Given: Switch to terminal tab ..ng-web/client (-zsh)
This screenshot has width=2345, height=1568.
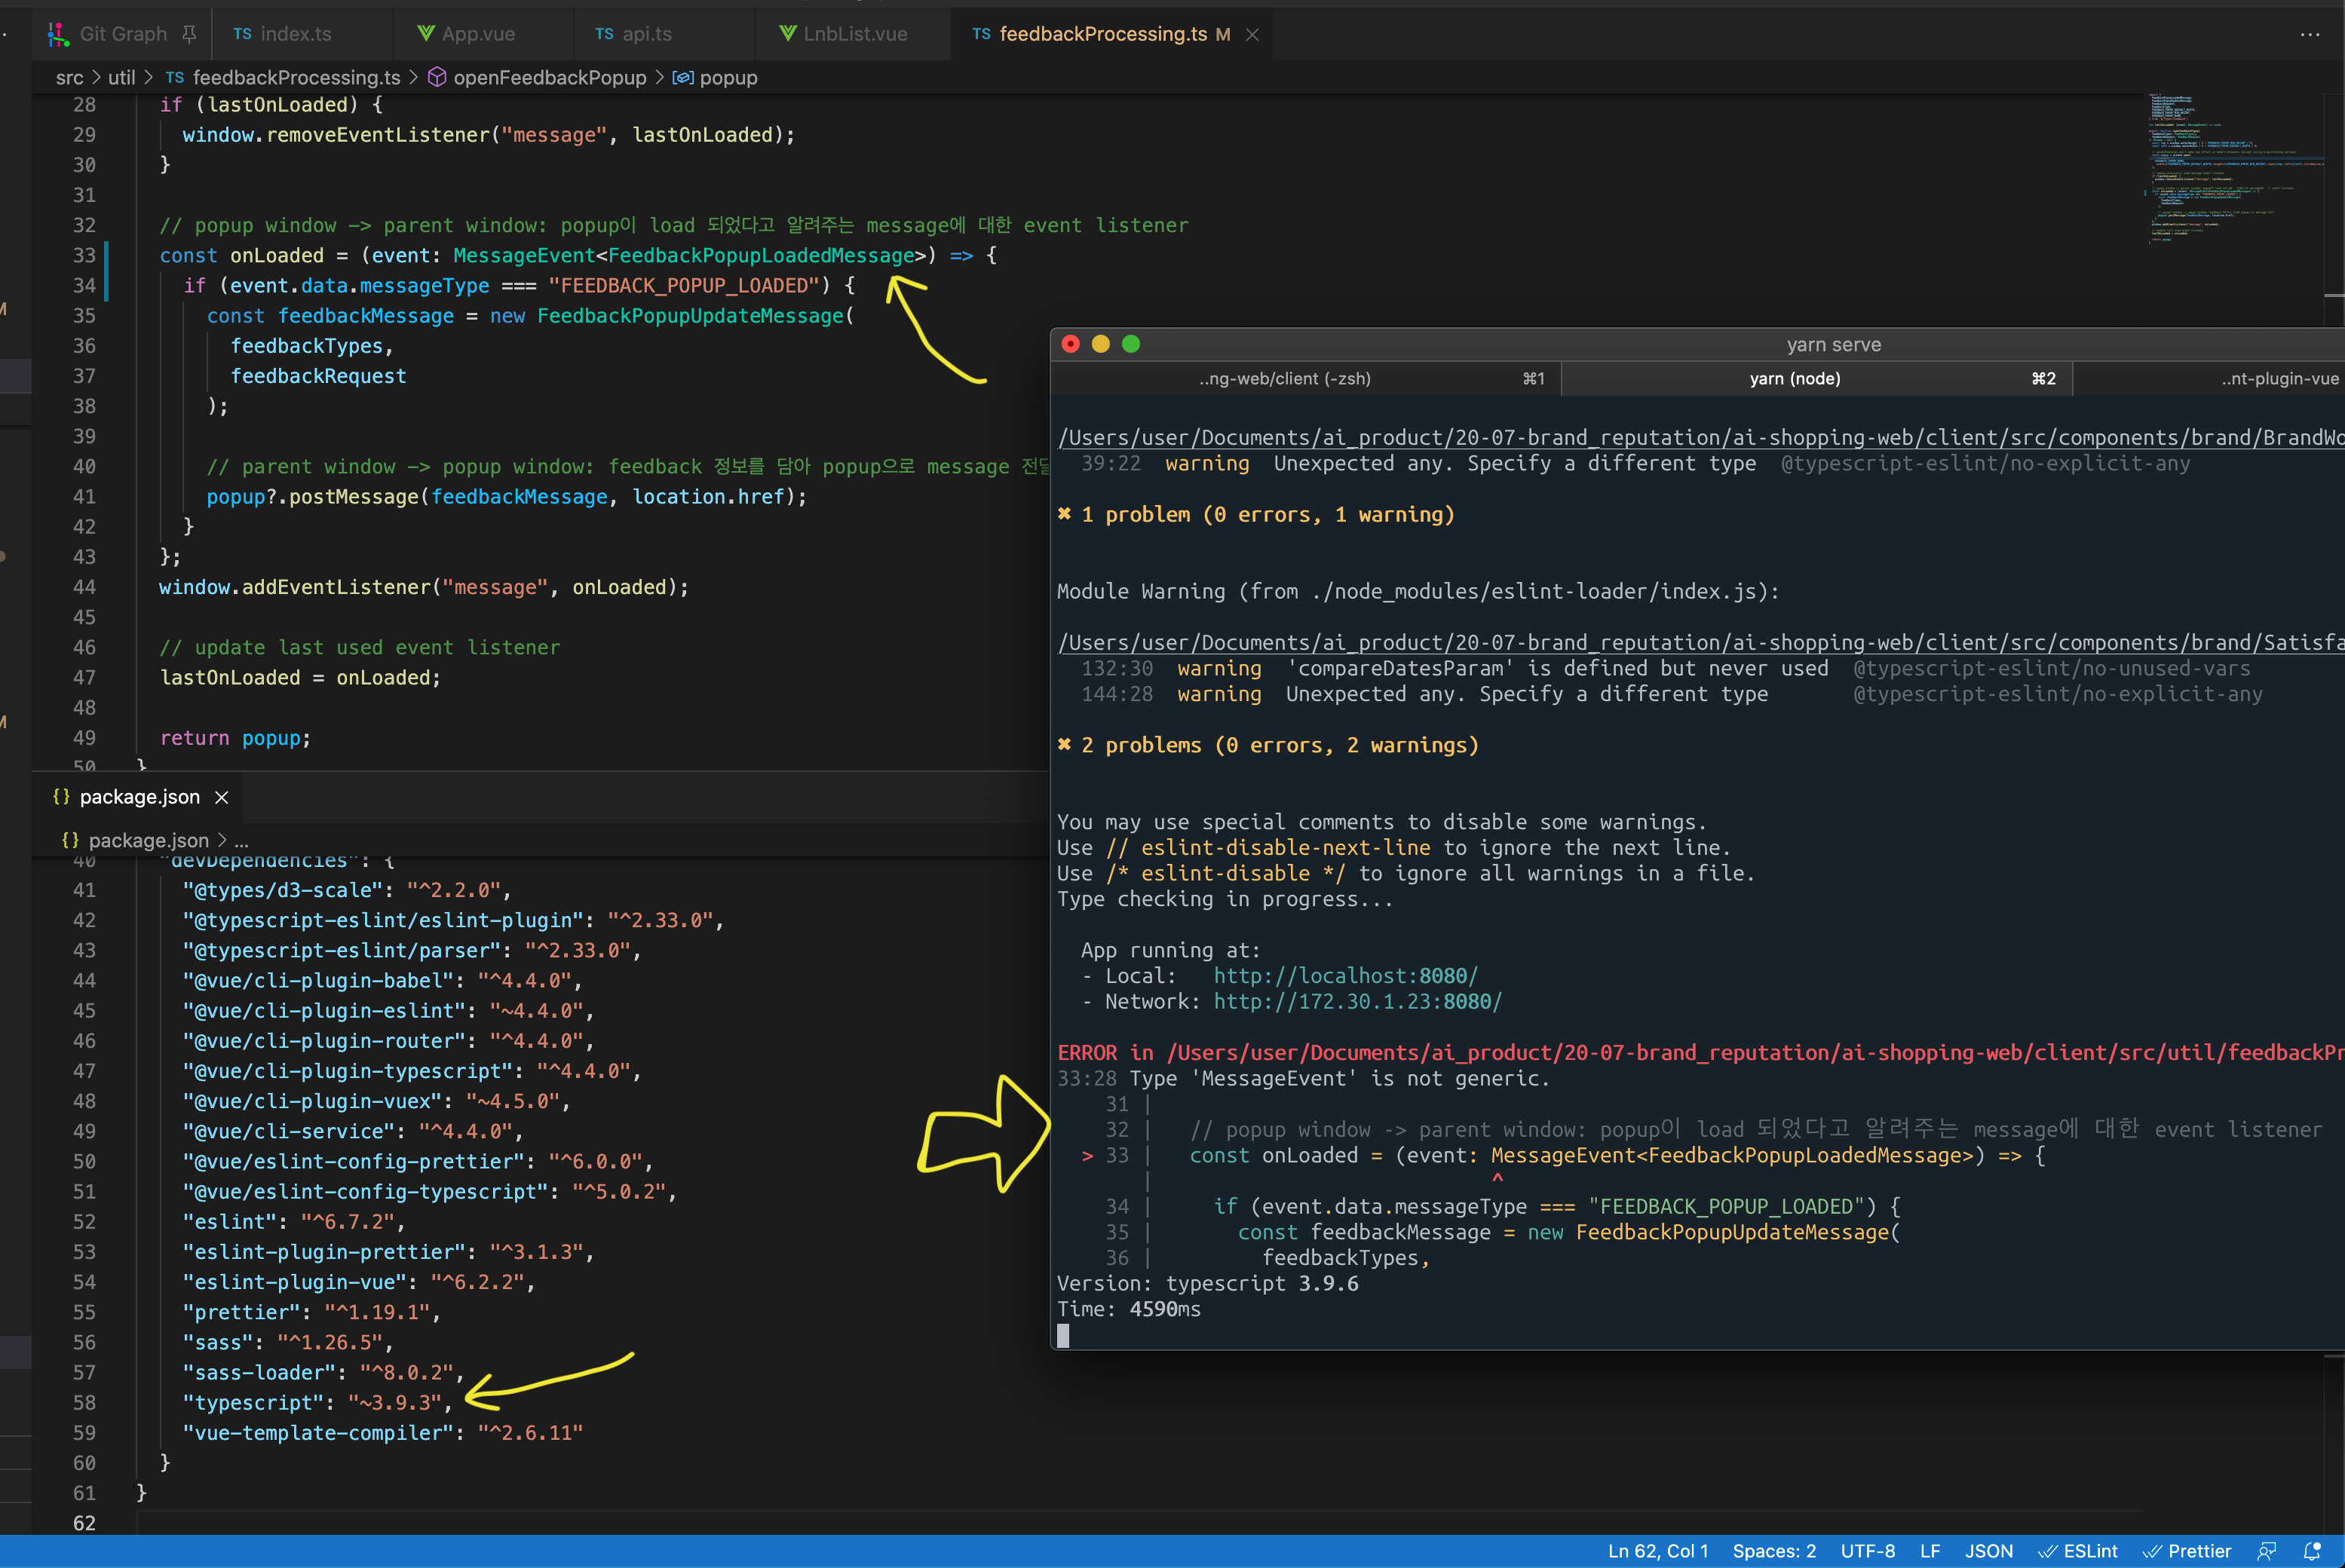Looking at the screenshot, I should 1285,379.
